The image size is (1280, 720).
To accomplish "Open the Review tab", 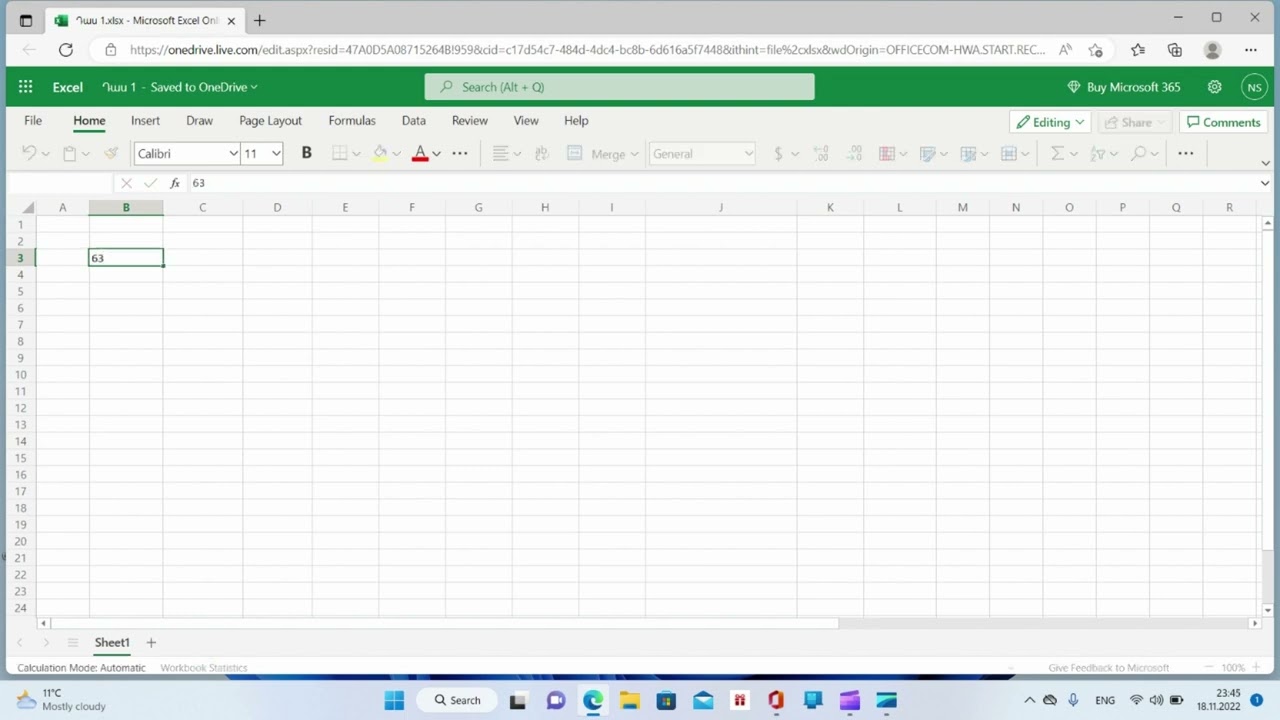I will point(470,120).
